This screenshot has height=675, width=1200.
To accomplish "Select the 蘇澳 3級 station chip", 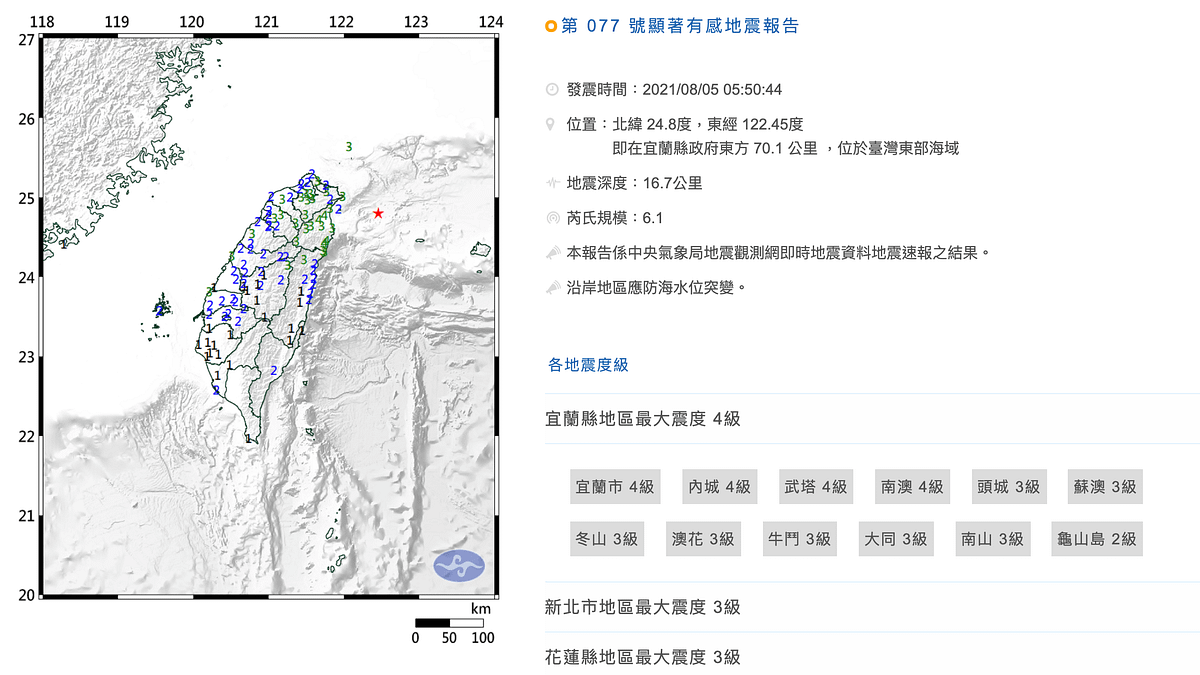I will point(1104,486).
